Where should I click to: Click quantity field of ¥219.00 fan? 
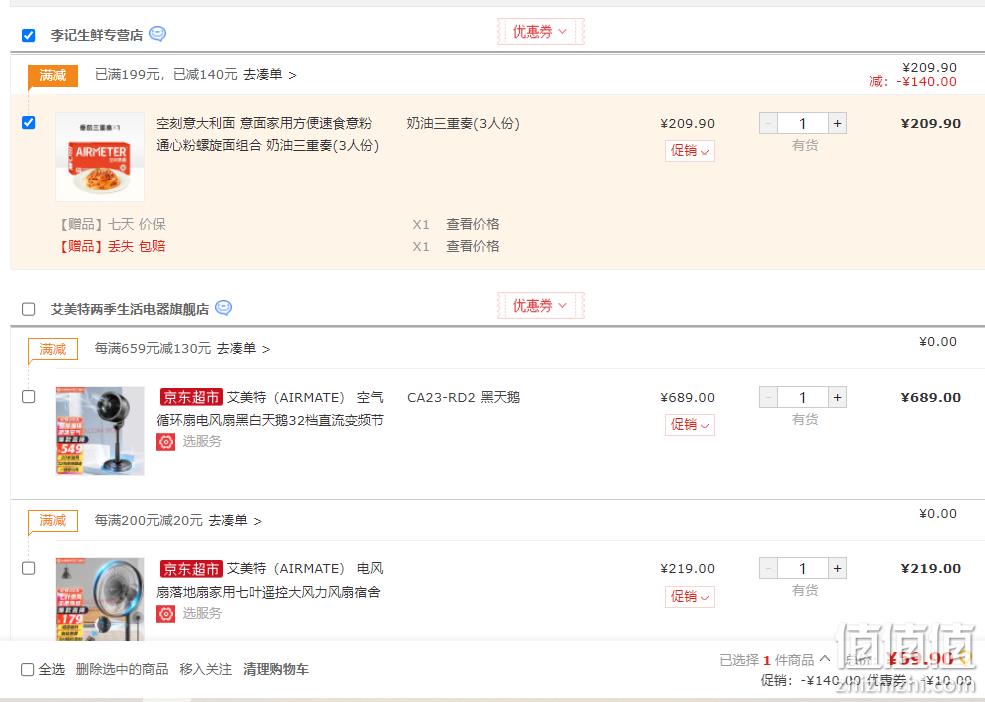pyautogui.click(x=803, y=568)
